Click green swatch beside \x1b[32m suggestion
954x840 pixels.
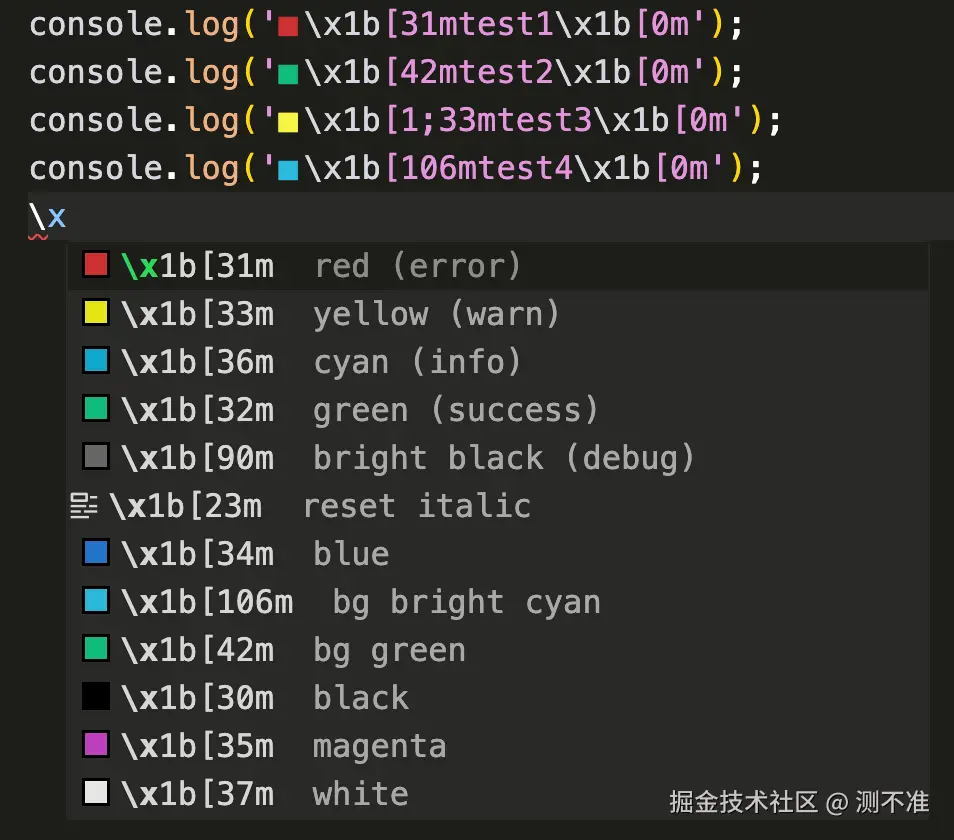coord(96,409)
